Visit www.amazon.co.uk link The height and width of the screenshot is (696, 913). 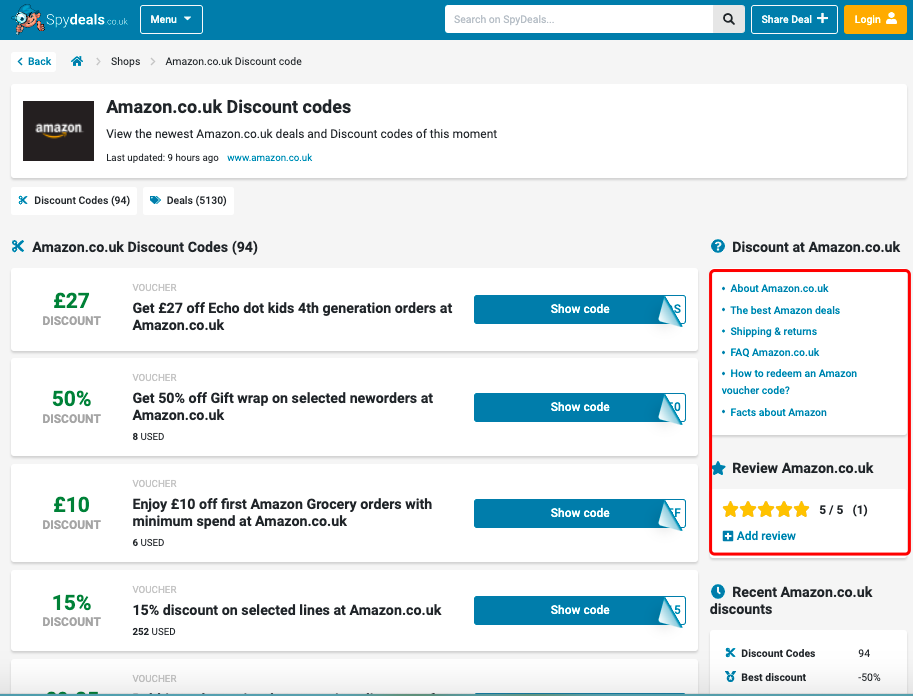point(270,158)
